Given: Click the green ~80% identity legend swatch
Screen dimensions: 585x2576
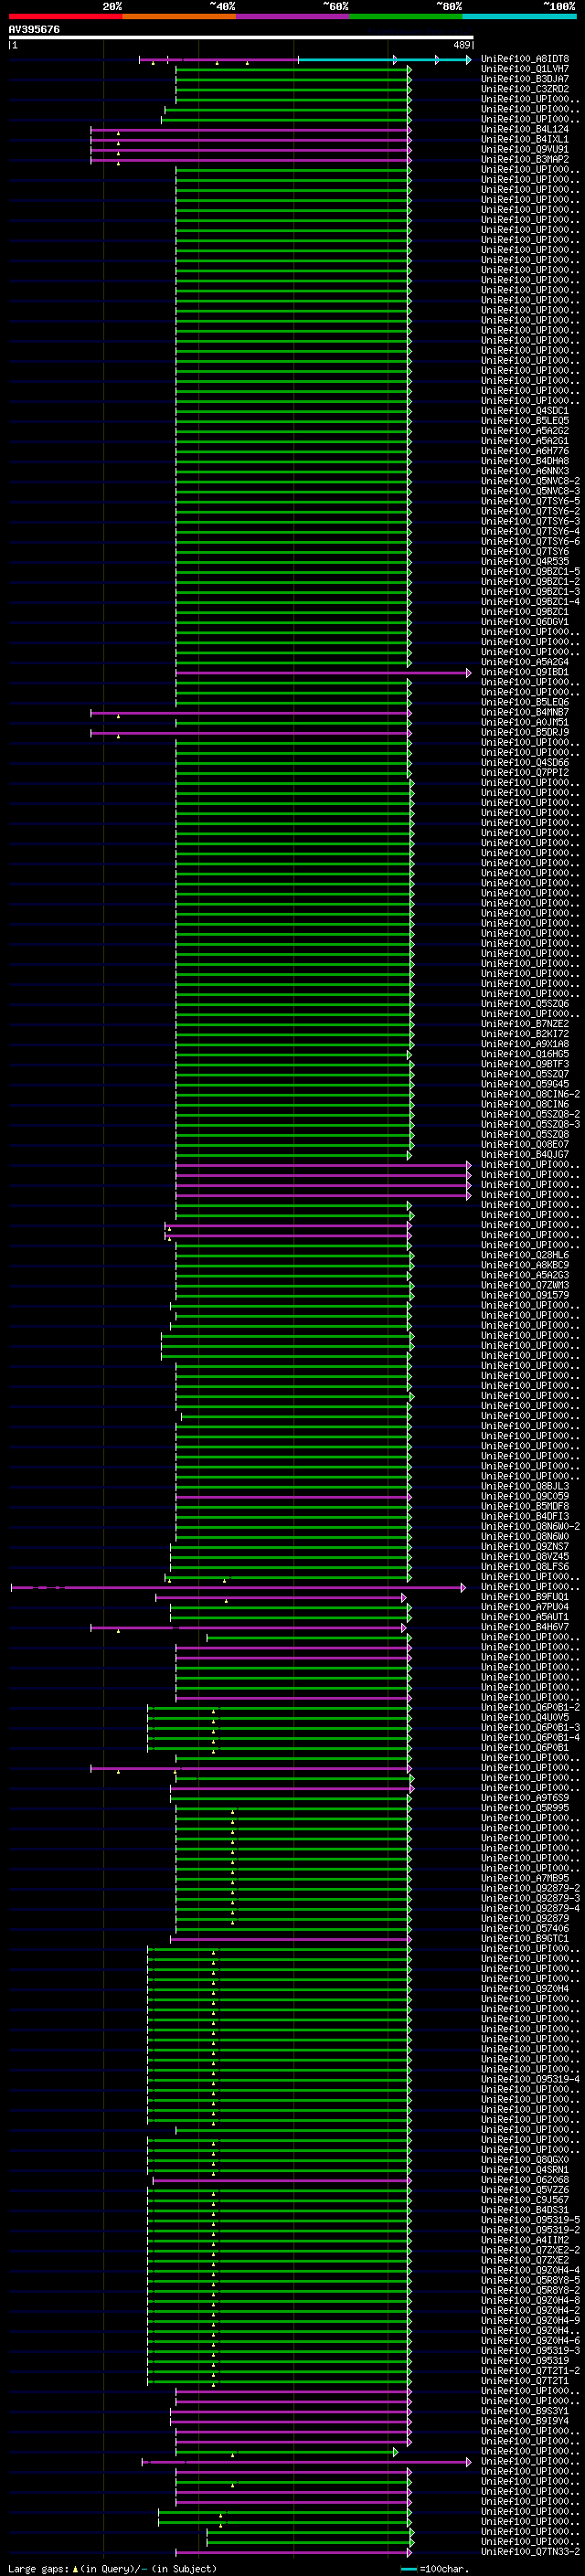Looking at the screenshot, I should tap(406, 16).
